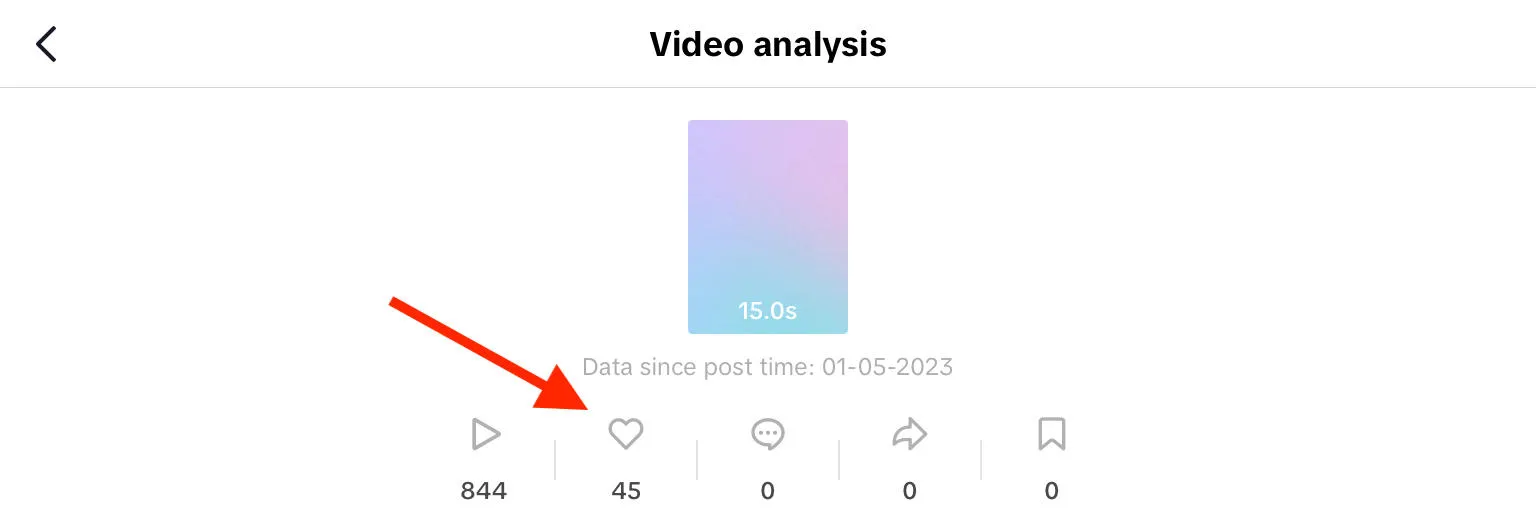The height and width of the screenshot is (528, 1536).
Task: Select the 844 views count
Action: click(x=484, y=491)
